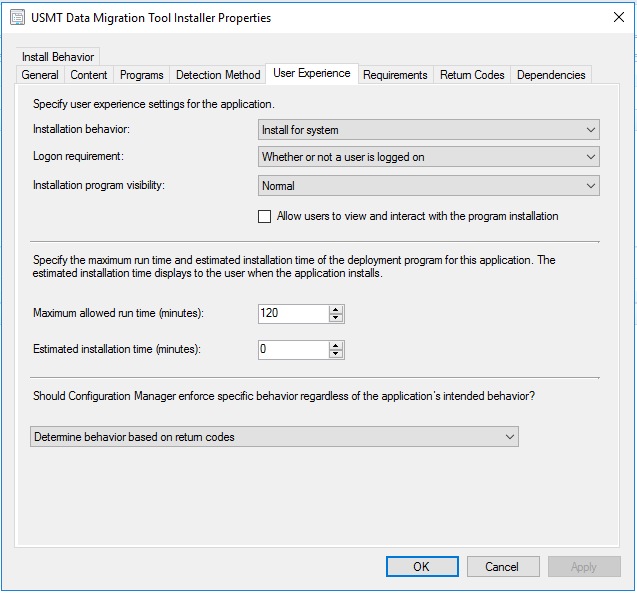The image size is (637, 594).
Task: Enable Allow users to view and interact checkbox
Action: pyautogui.click(x=264, y=216)
